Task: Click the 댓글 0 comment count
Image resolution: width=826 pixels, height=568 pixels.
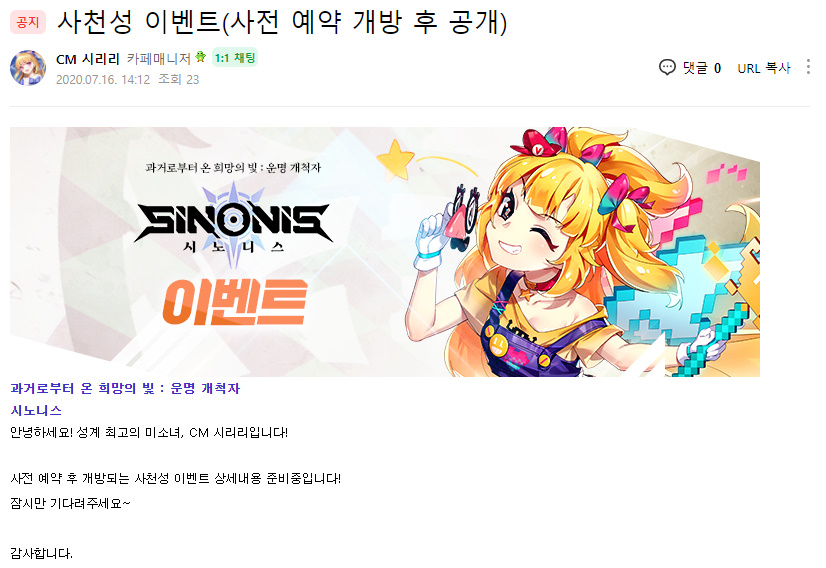Action: (702, 68)
